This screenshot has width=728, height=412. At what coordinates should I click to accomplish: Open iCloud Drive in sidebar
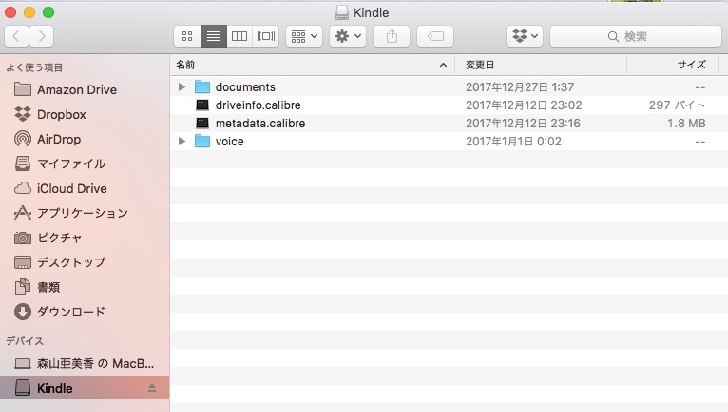point(84,188)
